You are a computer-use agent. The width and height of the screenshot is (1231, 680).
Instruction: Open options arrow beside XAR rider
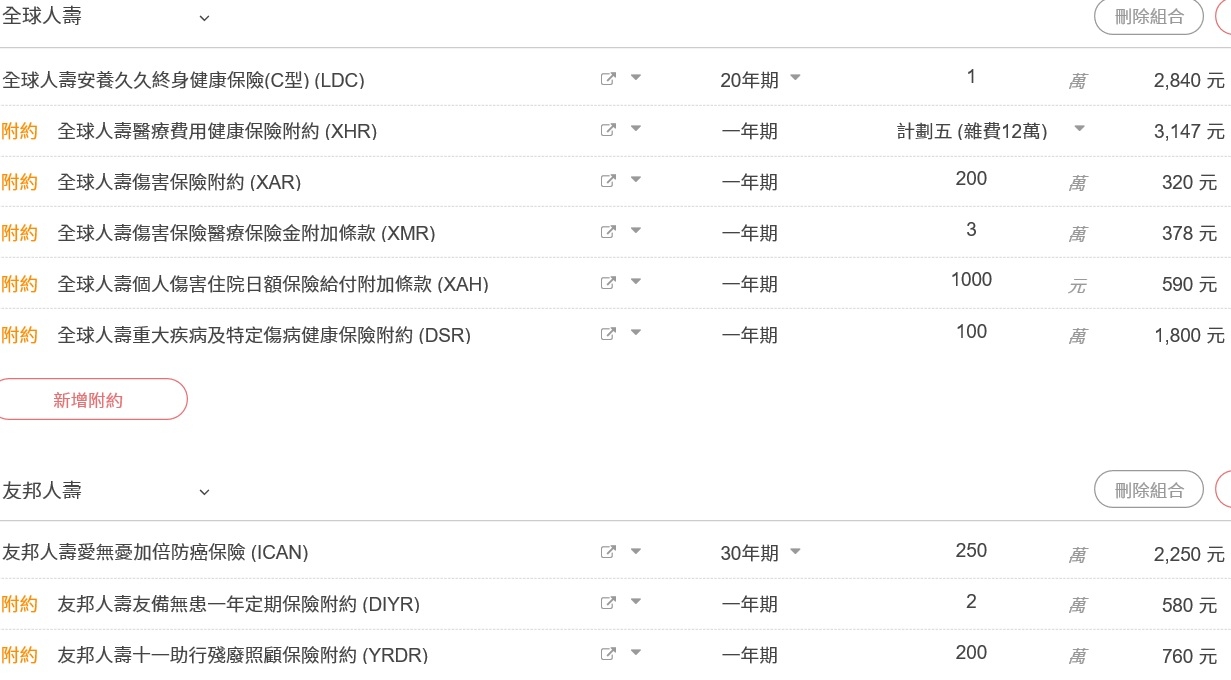pos(636,180)
